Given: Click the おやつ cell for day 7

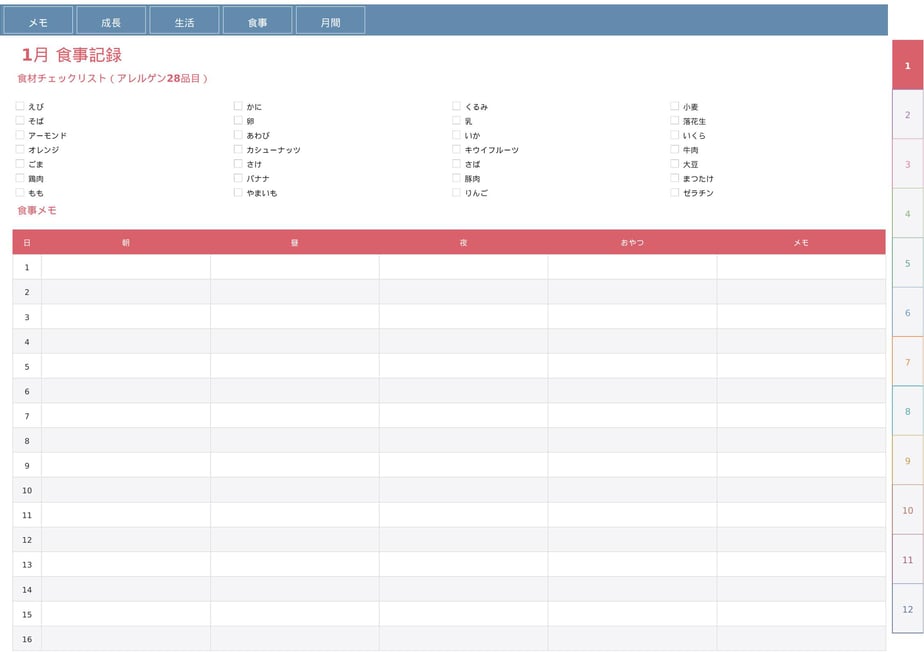Looking at the screenshot, I should (x=632, y=415).
